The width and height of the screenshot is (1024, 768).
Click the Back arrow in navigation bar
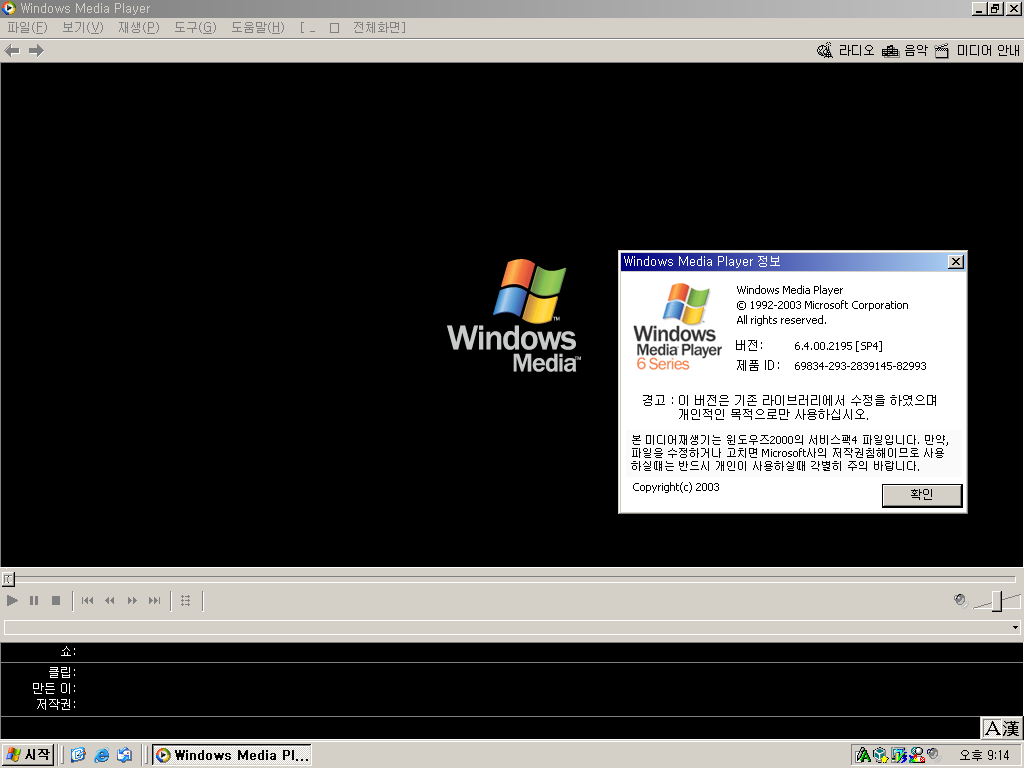coord(12,50)
